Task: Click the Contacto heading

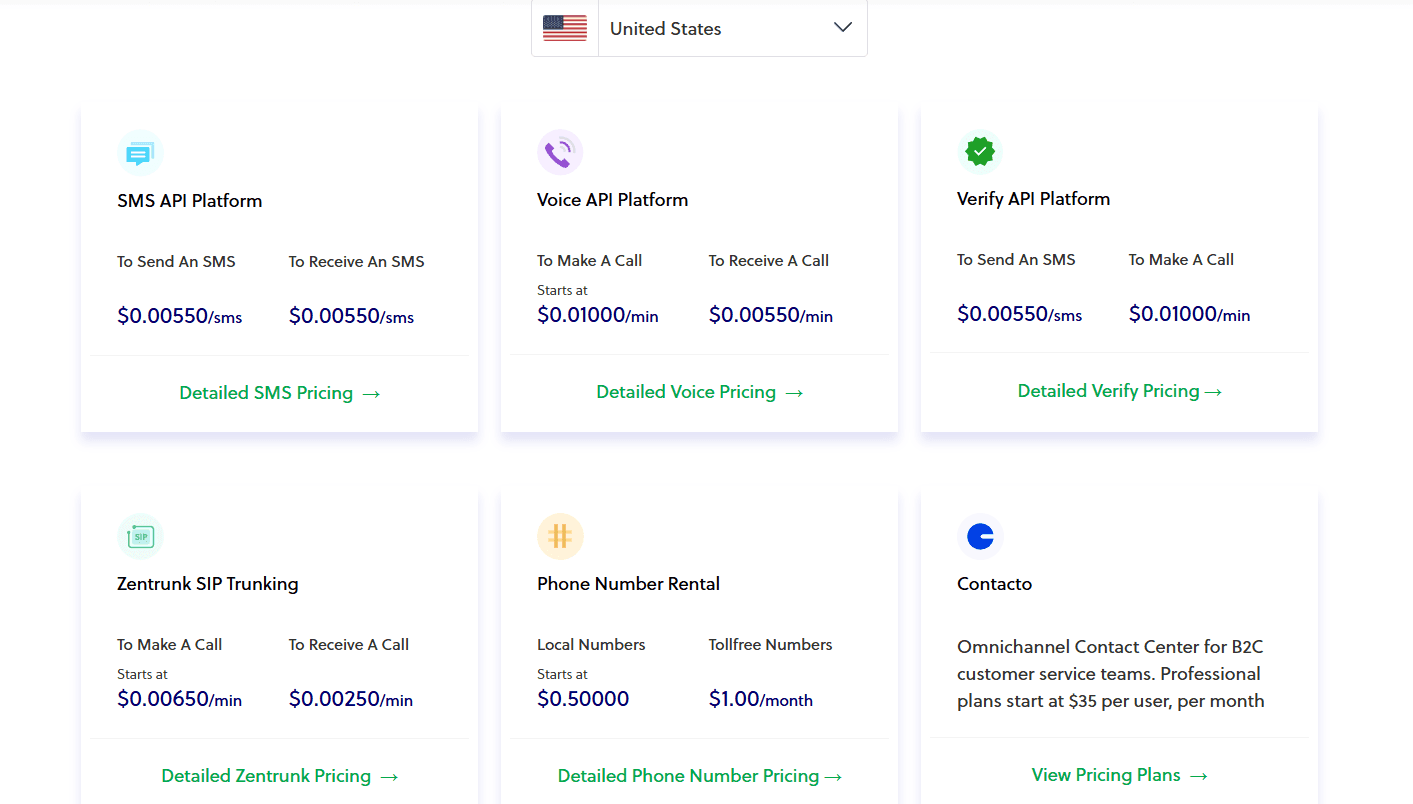Action: (x=995, y=584)
